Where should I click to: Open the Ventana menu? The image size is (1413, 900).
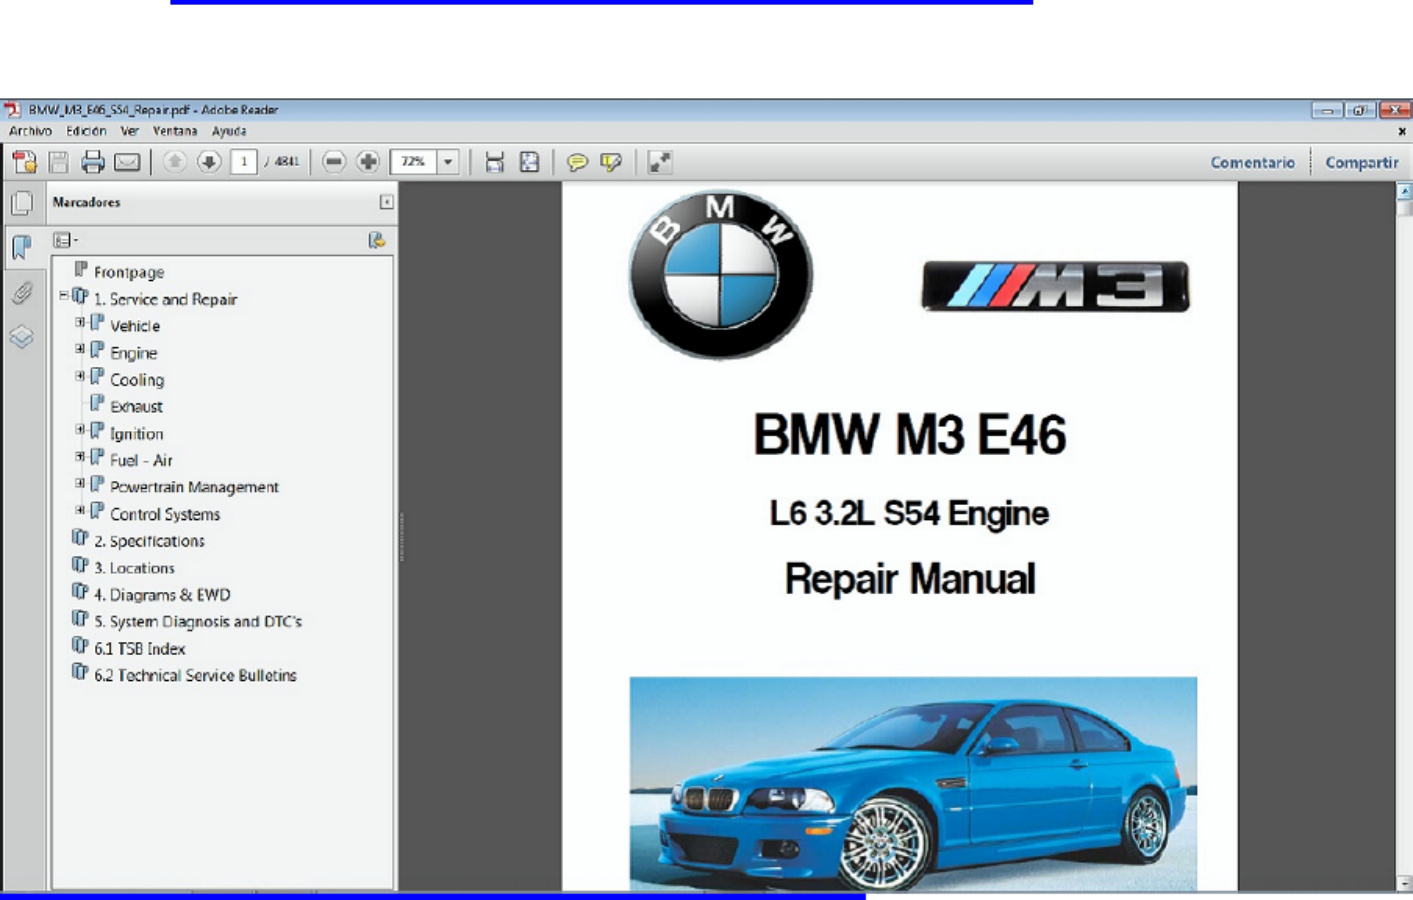coord(175,131)
